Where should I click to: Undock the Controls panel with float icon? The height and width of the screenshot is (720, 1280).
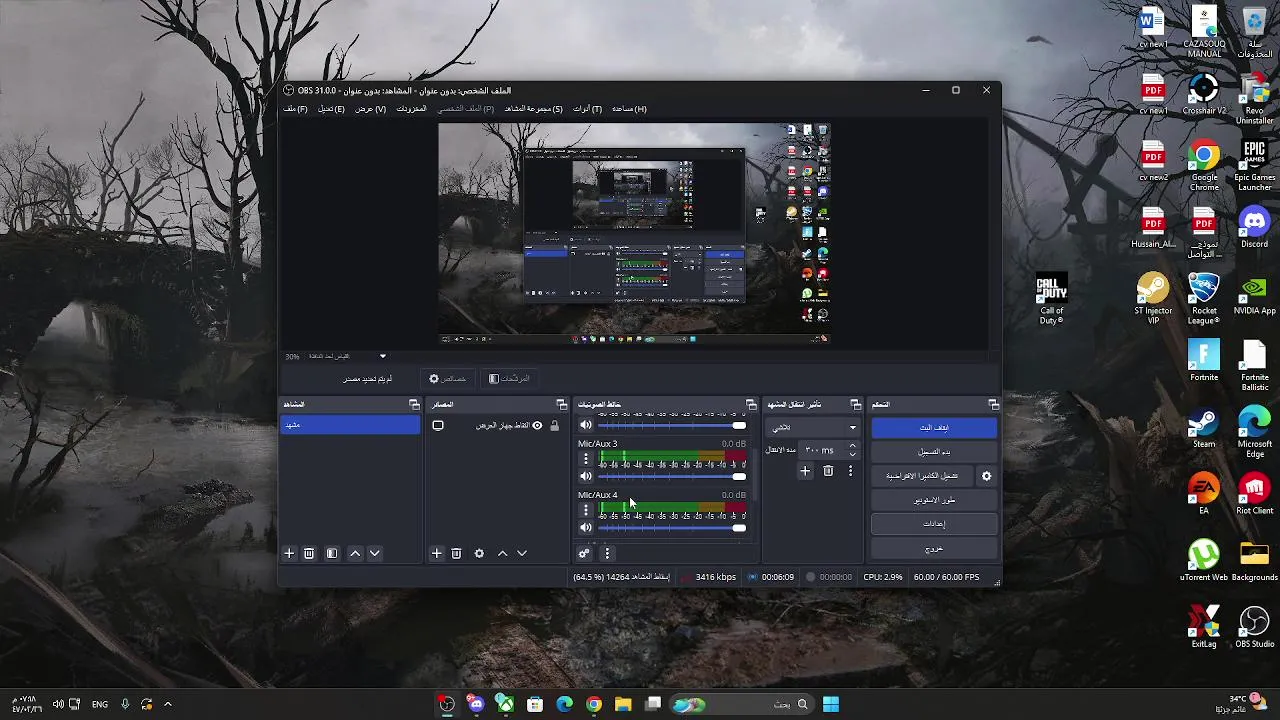click(x=993, y=404)
